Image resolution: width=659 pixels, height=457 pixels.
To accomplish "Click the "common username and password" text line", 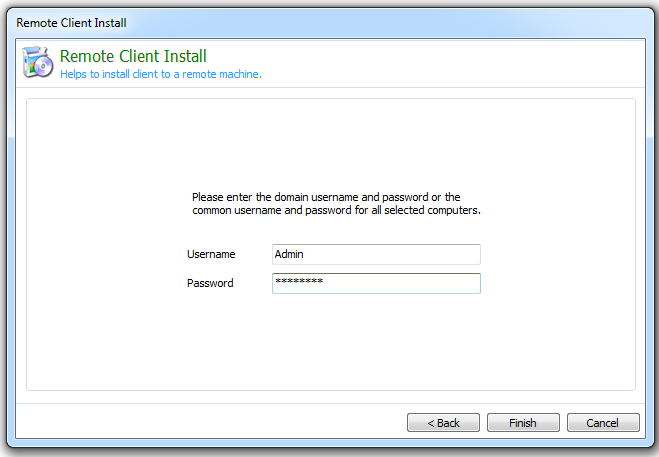I will tap(336, 211).
